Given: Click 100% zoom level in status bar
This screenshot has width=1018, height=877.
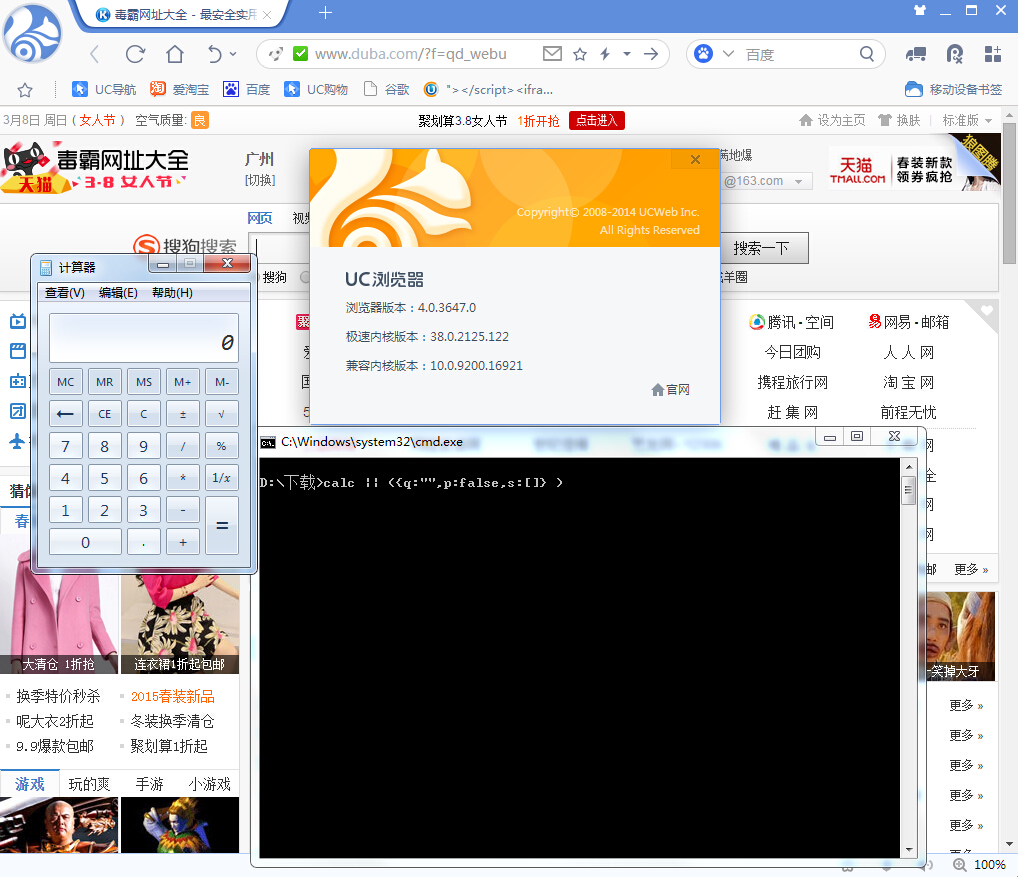Looking at the screenshot, I should 989,865.
